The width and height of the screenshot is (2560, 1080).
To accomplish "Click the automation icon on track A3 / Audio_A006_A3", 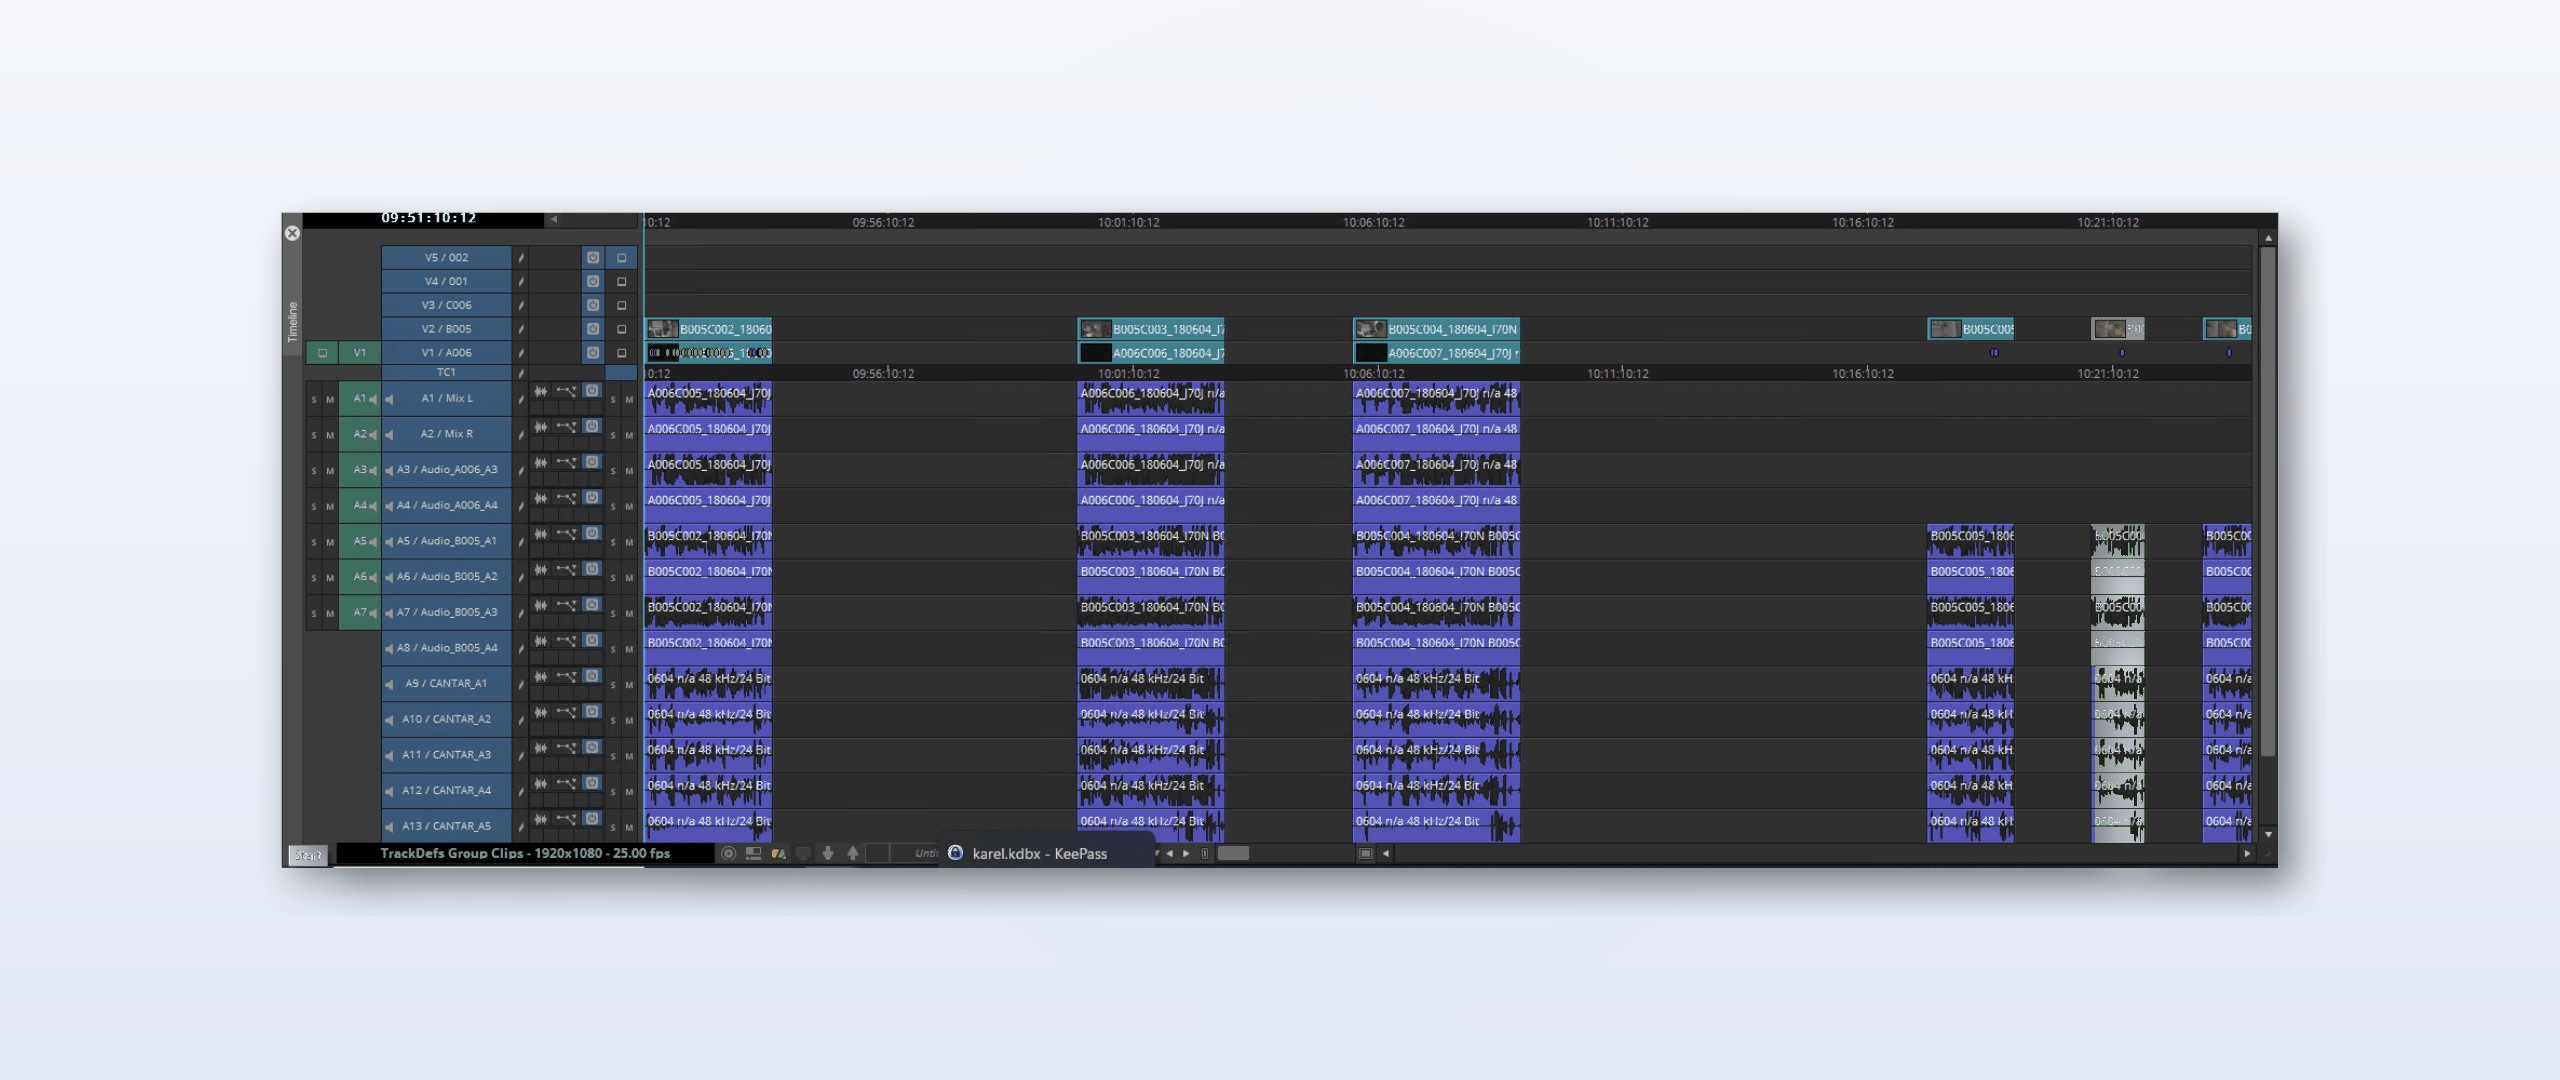I will (566, 462).
